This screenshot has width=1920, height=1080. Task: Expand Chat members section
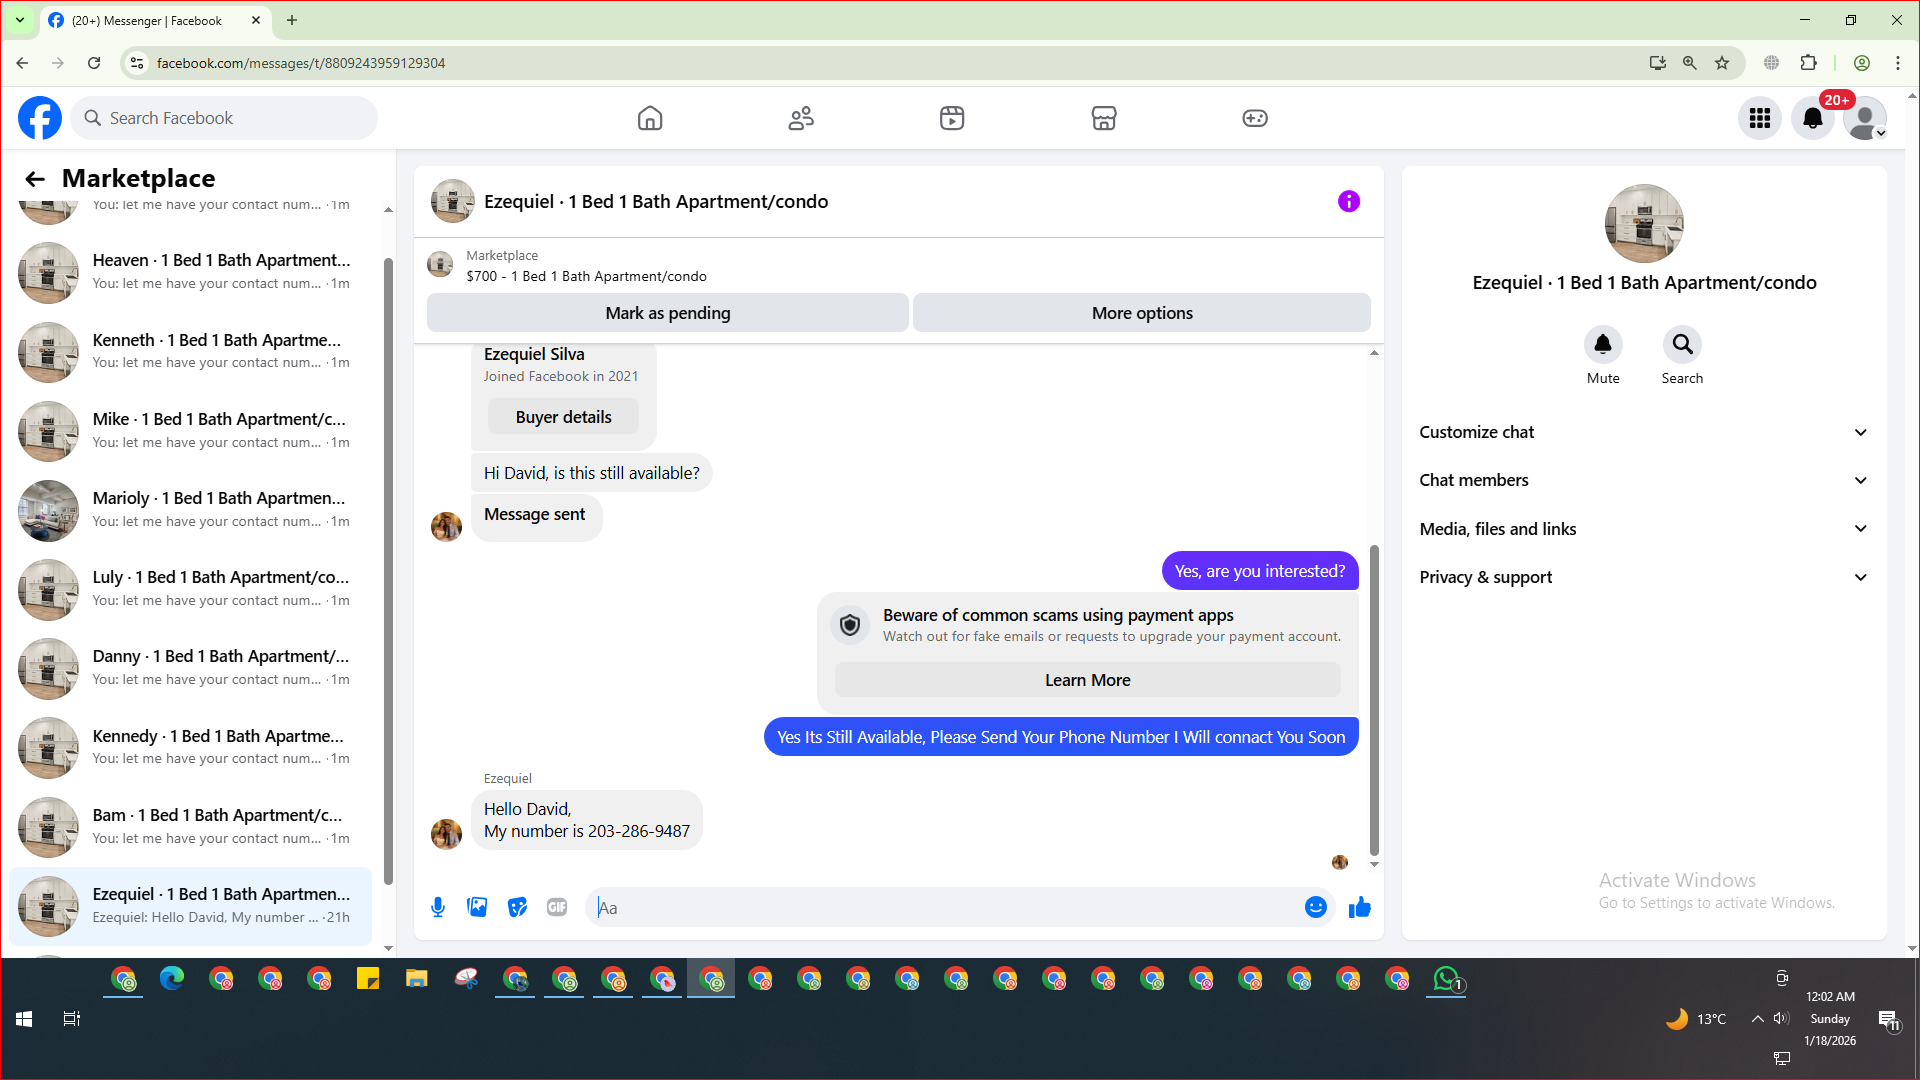click(x=1643, y=480)
